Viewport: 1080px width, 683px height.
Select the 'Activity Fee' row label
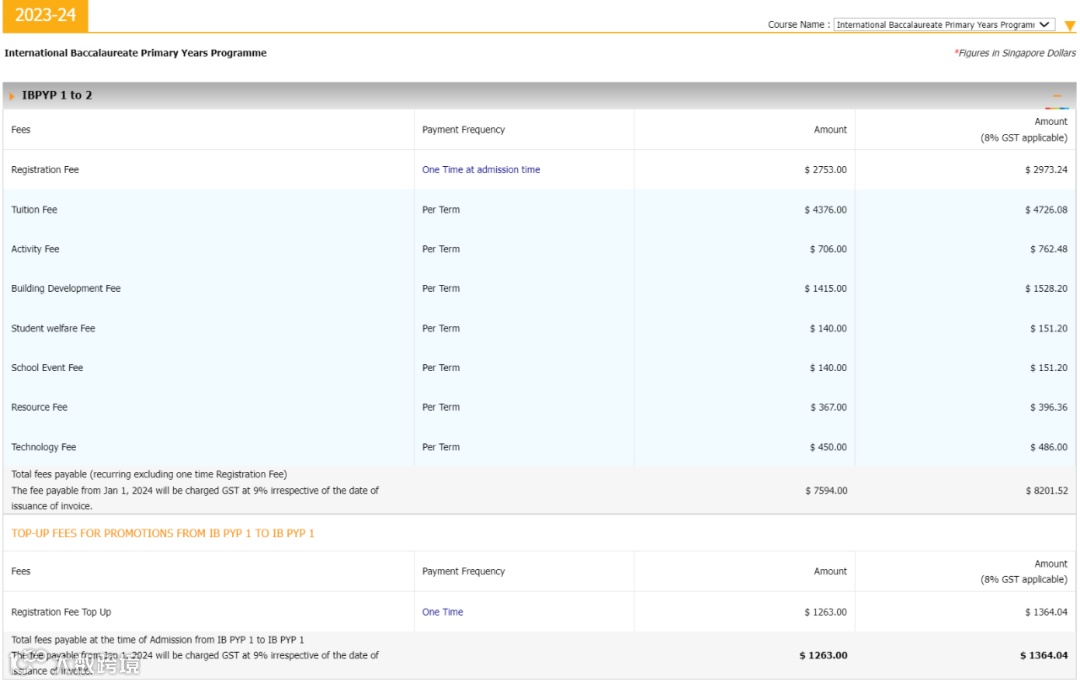click(x=35, y=249)
